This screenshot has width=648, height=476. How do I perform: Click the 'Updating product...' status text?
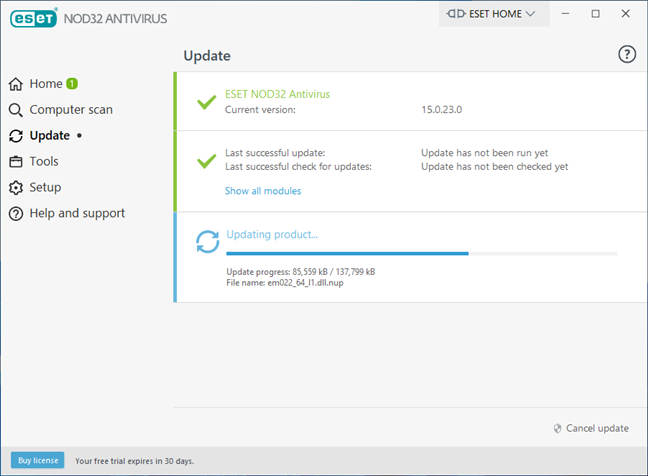tap(272, 235)
